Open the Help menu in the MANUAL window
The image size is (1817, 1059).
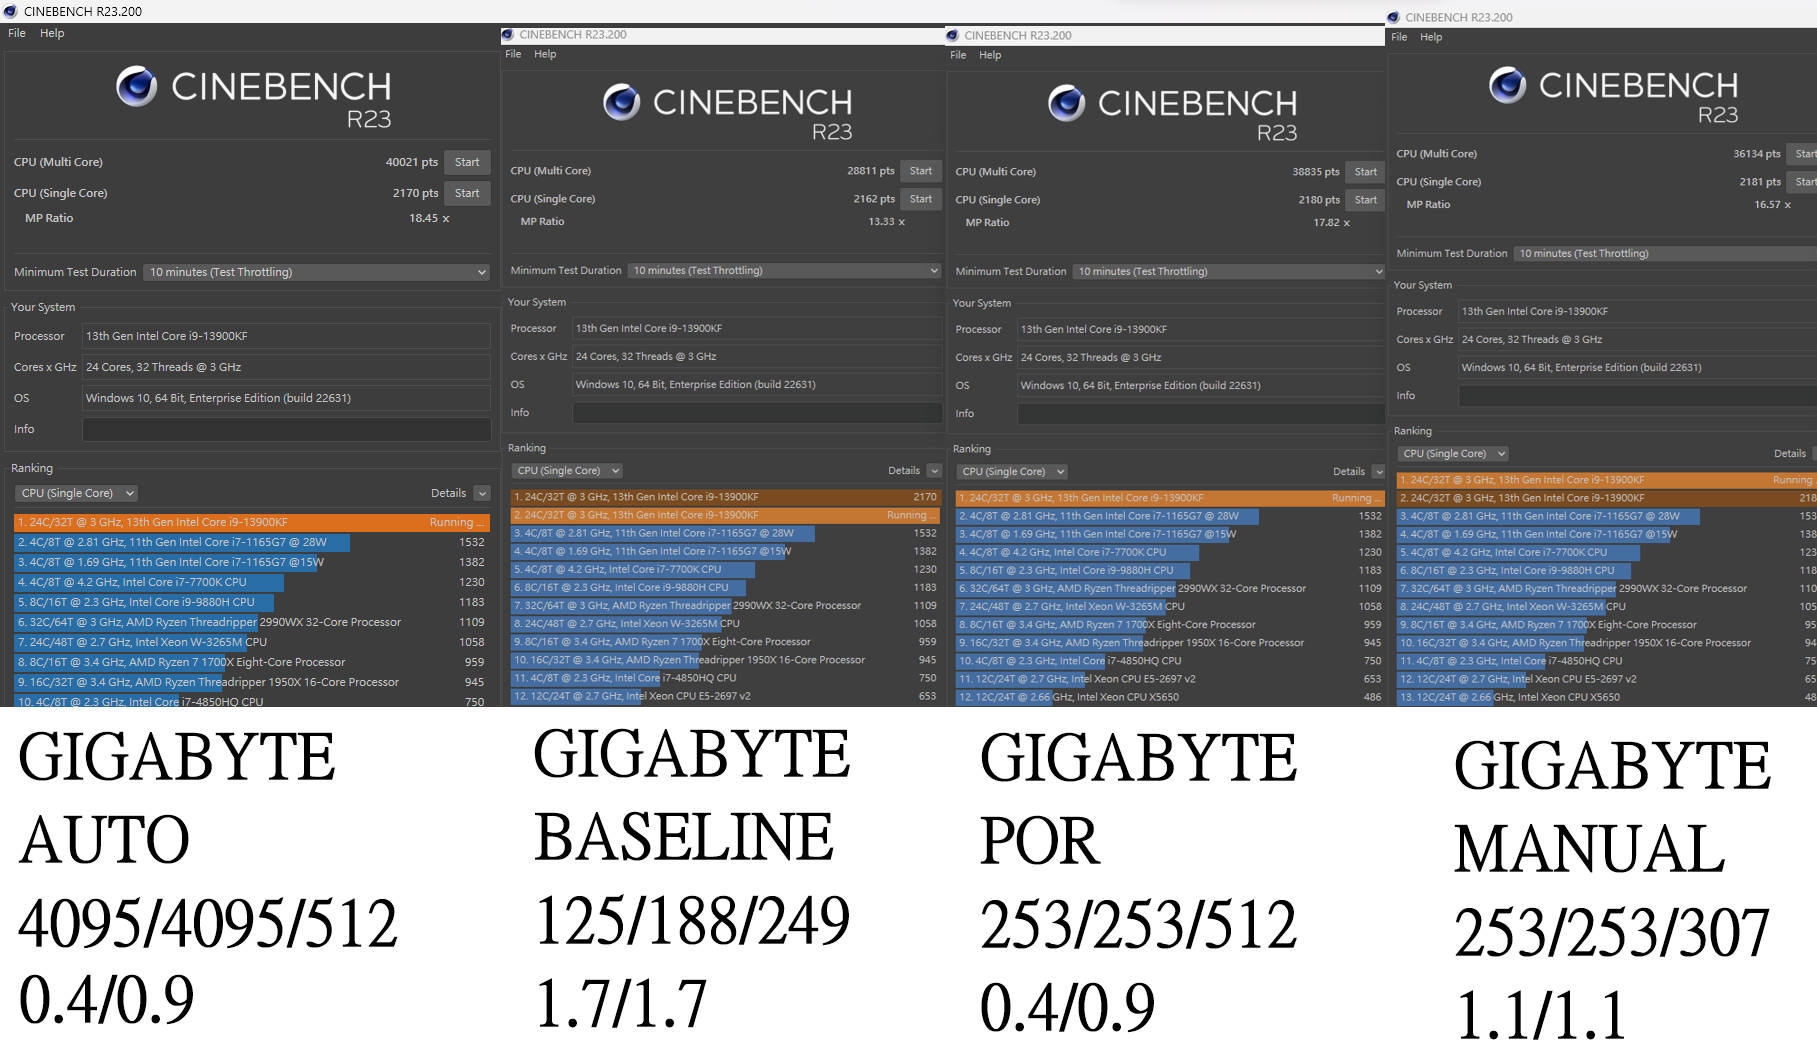coord(1431,37)
